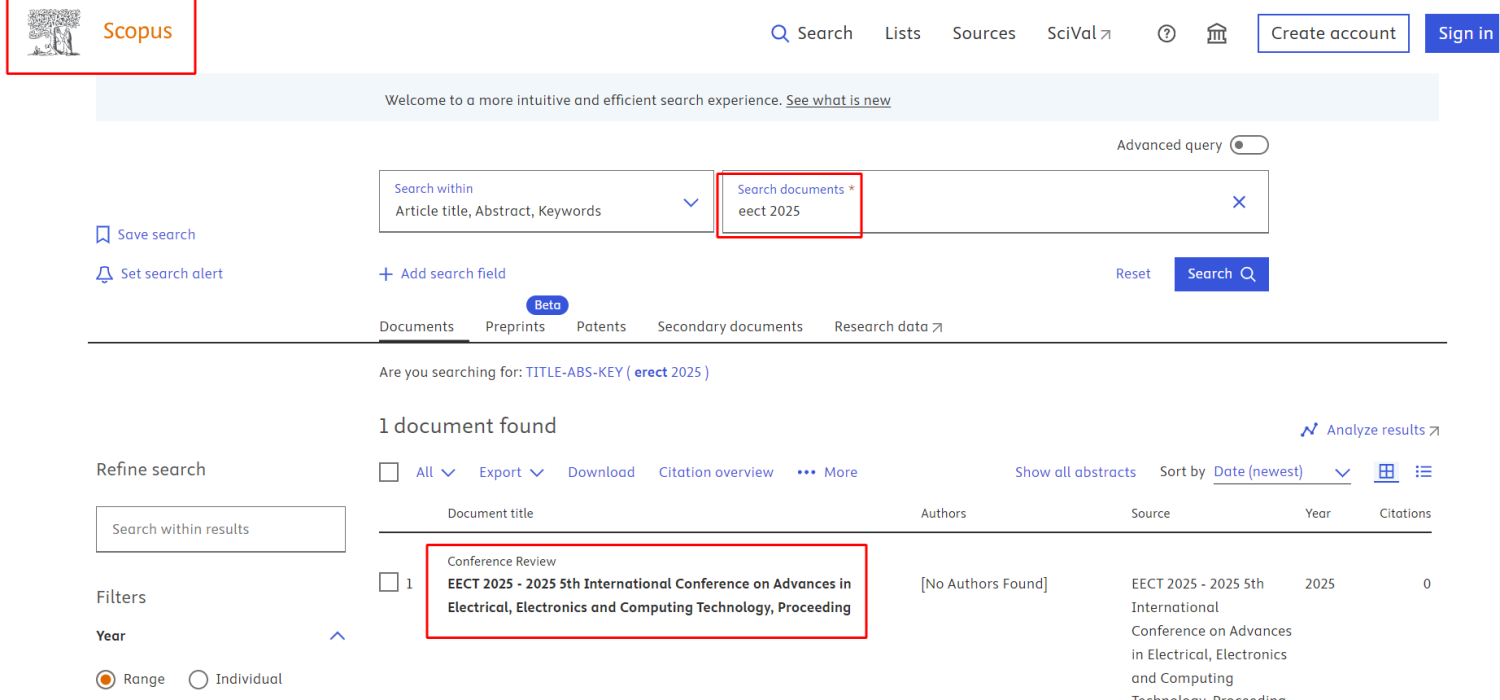Click Show all abstracts
The width and height of the screenshot is (1500, 700).
1075,472
